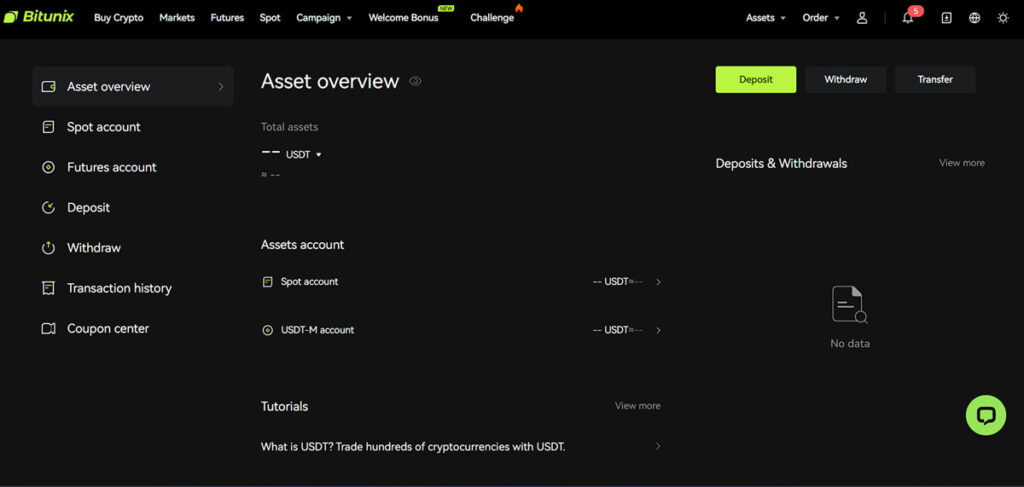The image size is (1024, 487).
Task: Click the app download icon
Action: coord(946,18)
